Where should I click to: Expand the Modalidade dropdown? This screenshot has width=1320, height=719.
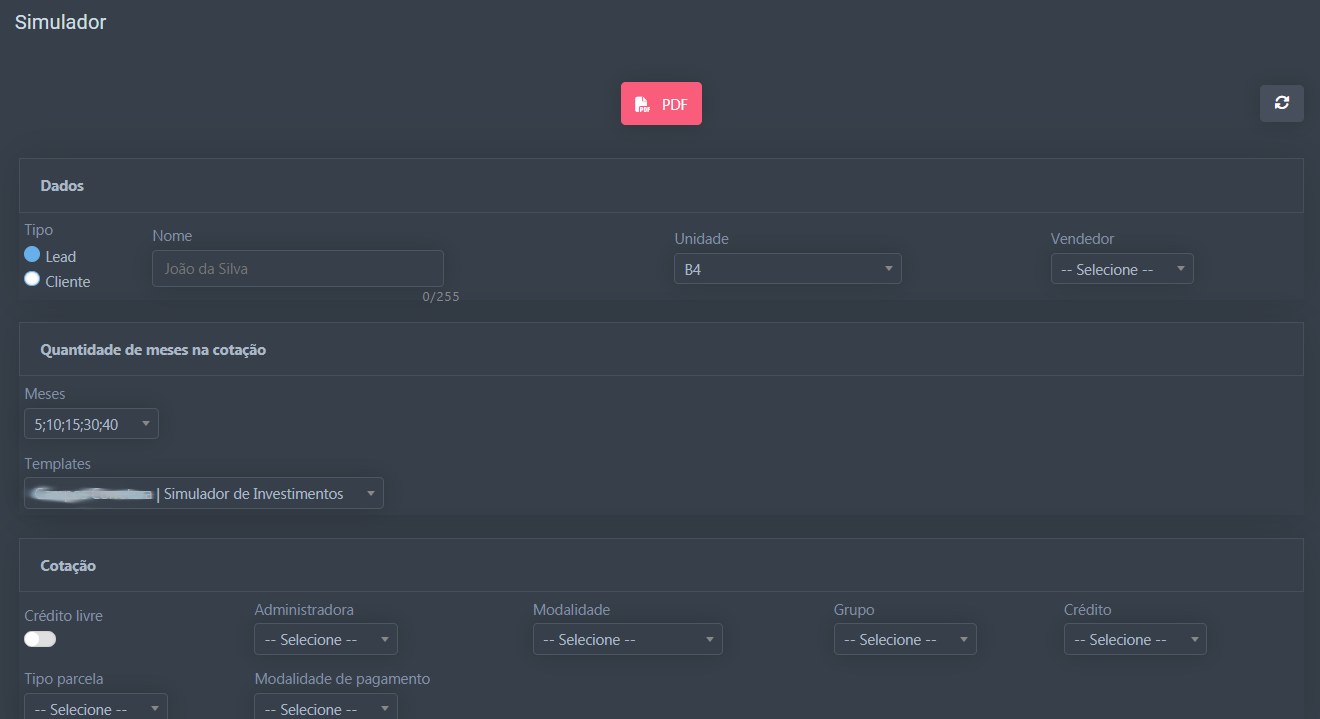tap(627, 639)
